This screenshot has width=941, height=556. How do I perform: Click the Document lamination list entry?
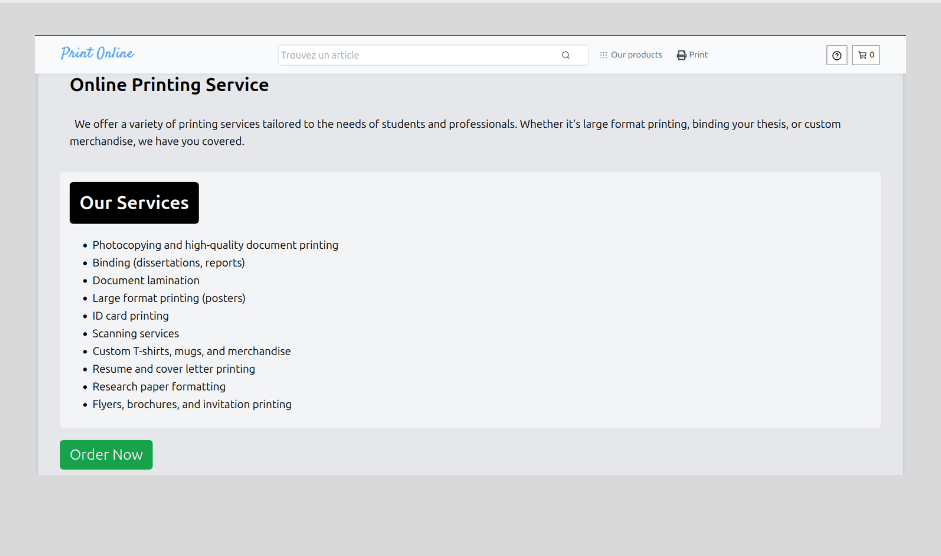(146, 281)
